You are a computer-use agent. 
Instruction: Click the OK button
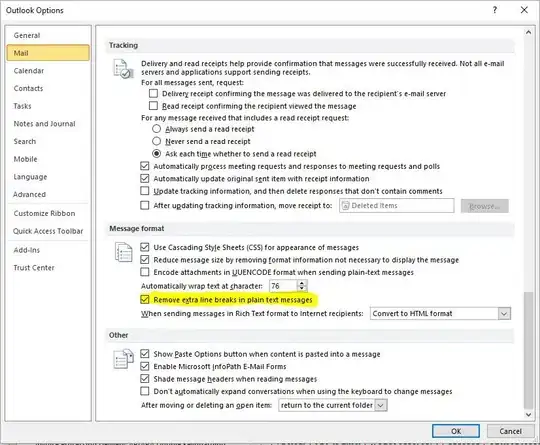point(456,431)
